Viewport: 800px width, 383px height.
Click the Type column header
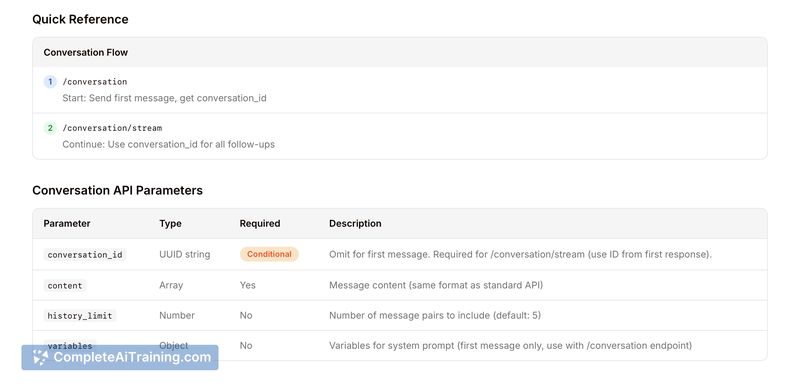tap(170, 223)
